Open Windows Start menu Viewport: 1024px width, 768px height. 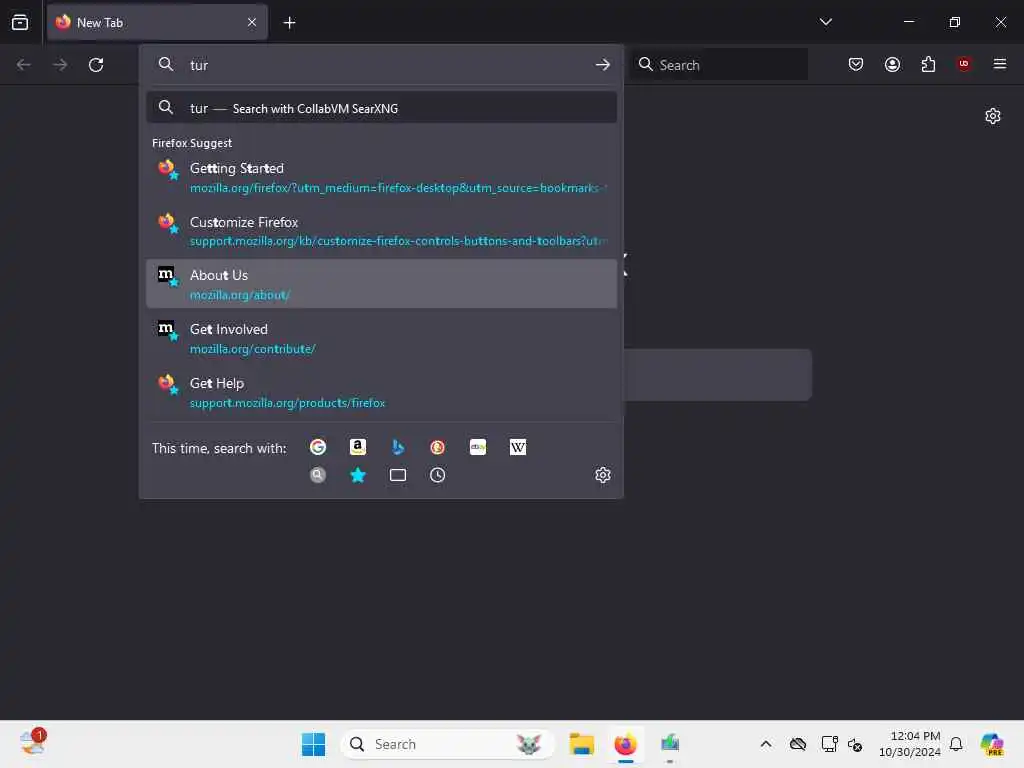pos(313,744)
